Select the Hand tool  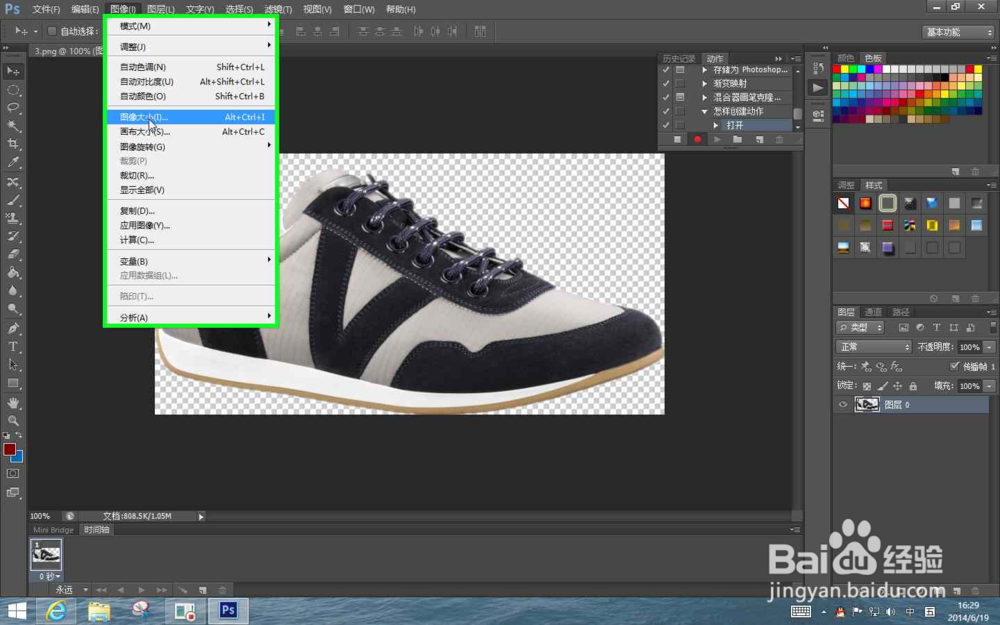pos(13,402)
